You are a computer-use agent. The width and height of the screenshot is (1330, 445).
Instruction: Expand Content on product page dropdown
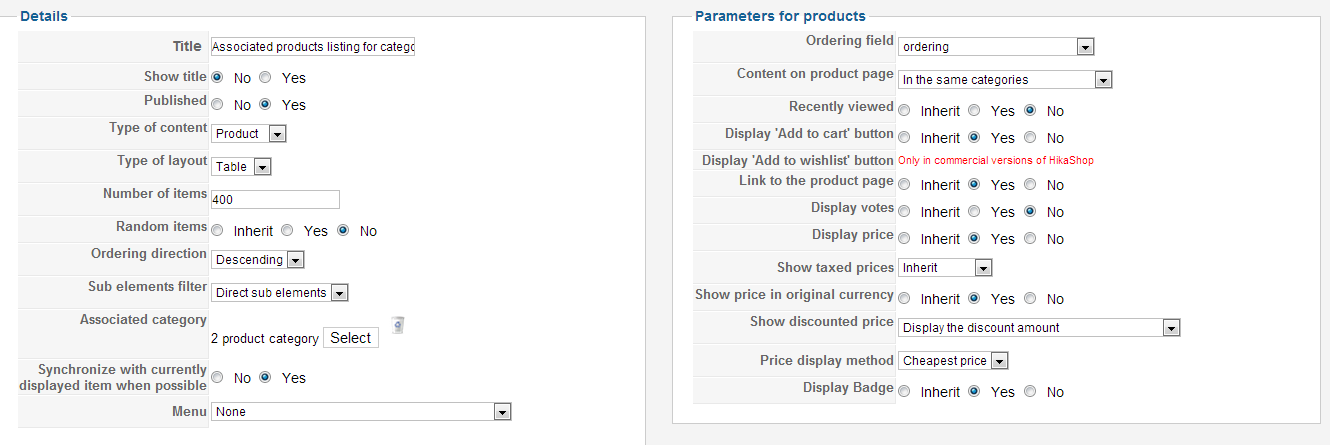(x=1005, y=80)
